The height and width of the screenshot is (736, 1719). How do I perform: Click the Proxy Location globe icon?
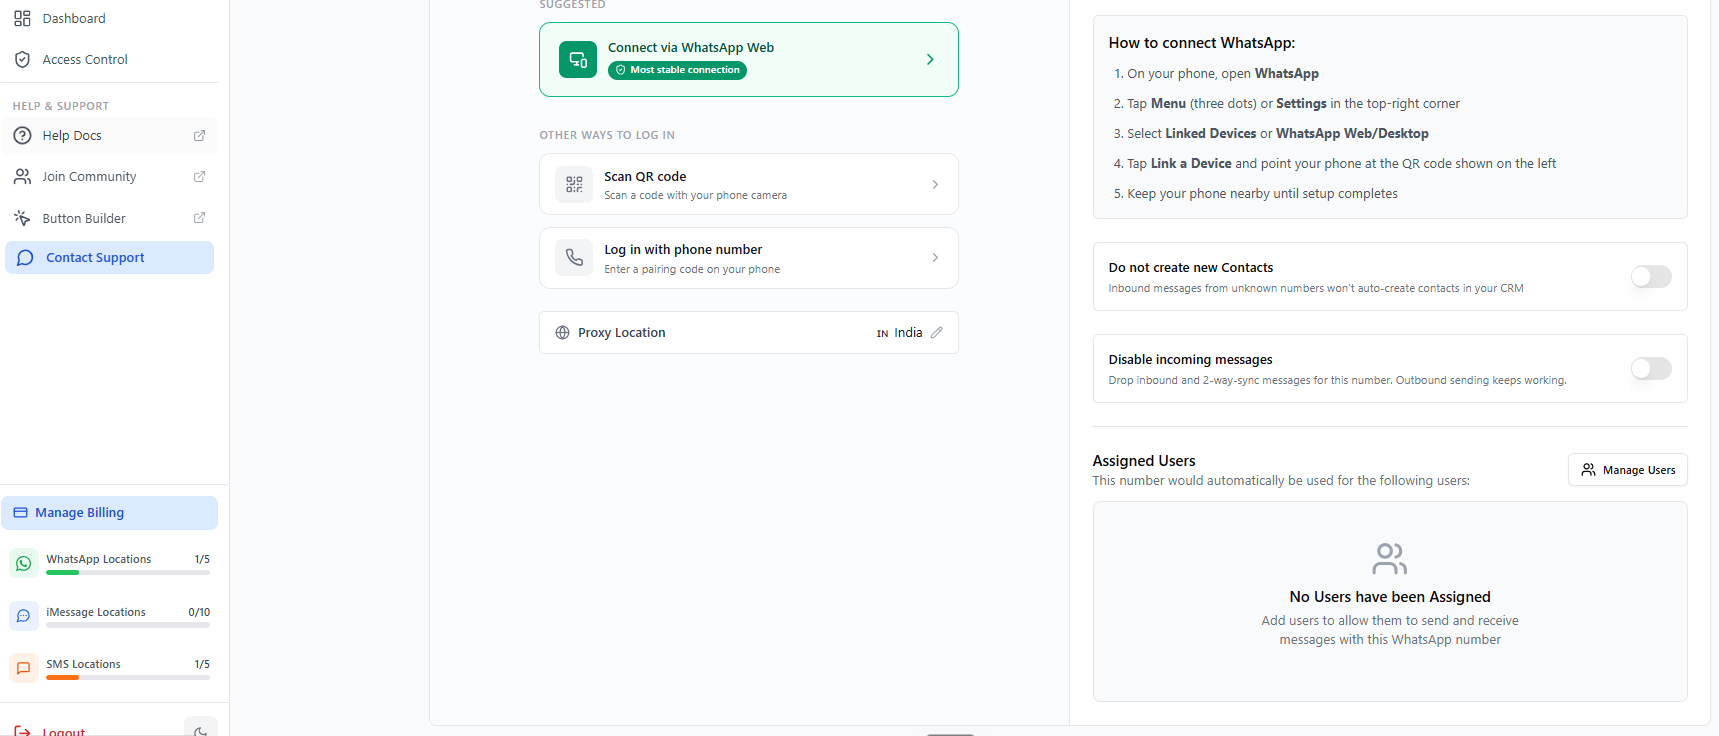562,333
